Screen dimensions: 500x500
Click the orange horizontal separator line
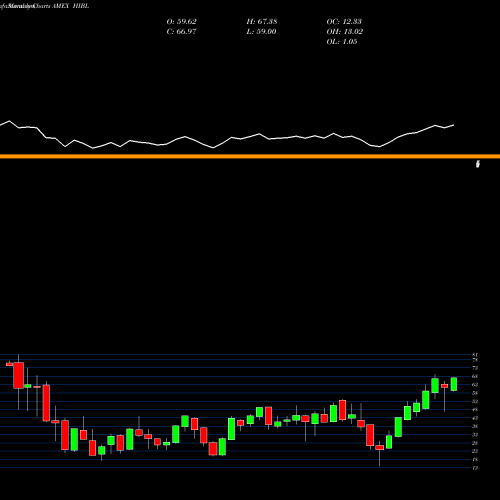point(250,156)
